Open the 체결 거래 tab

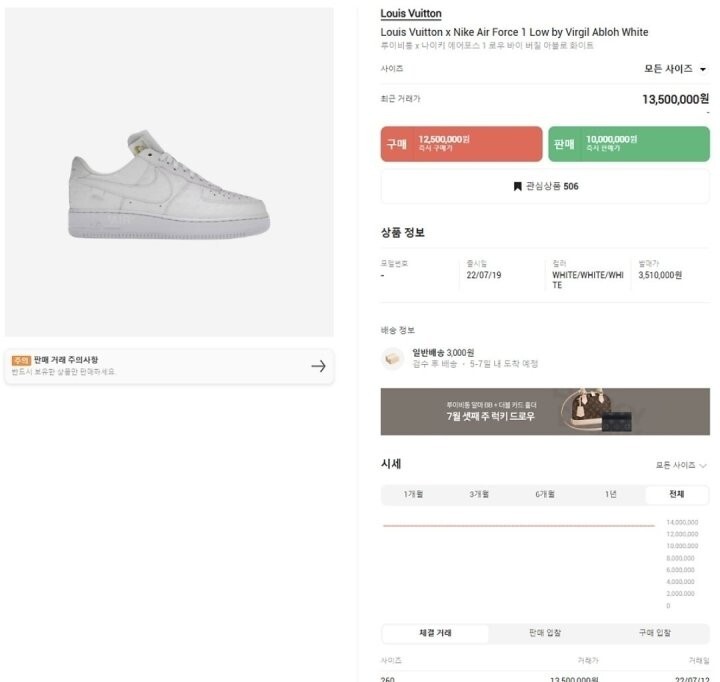pyautogui.click(x=435, y=633)
